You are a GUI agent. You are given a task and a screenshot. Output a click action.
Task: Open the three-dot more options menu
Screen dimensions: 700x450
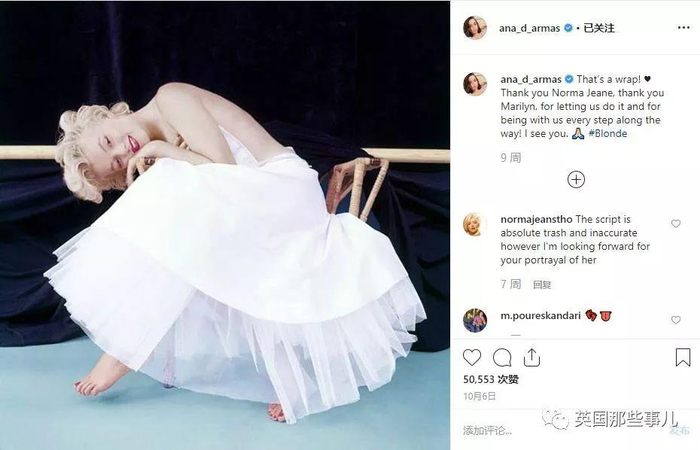tap(683, 28)
